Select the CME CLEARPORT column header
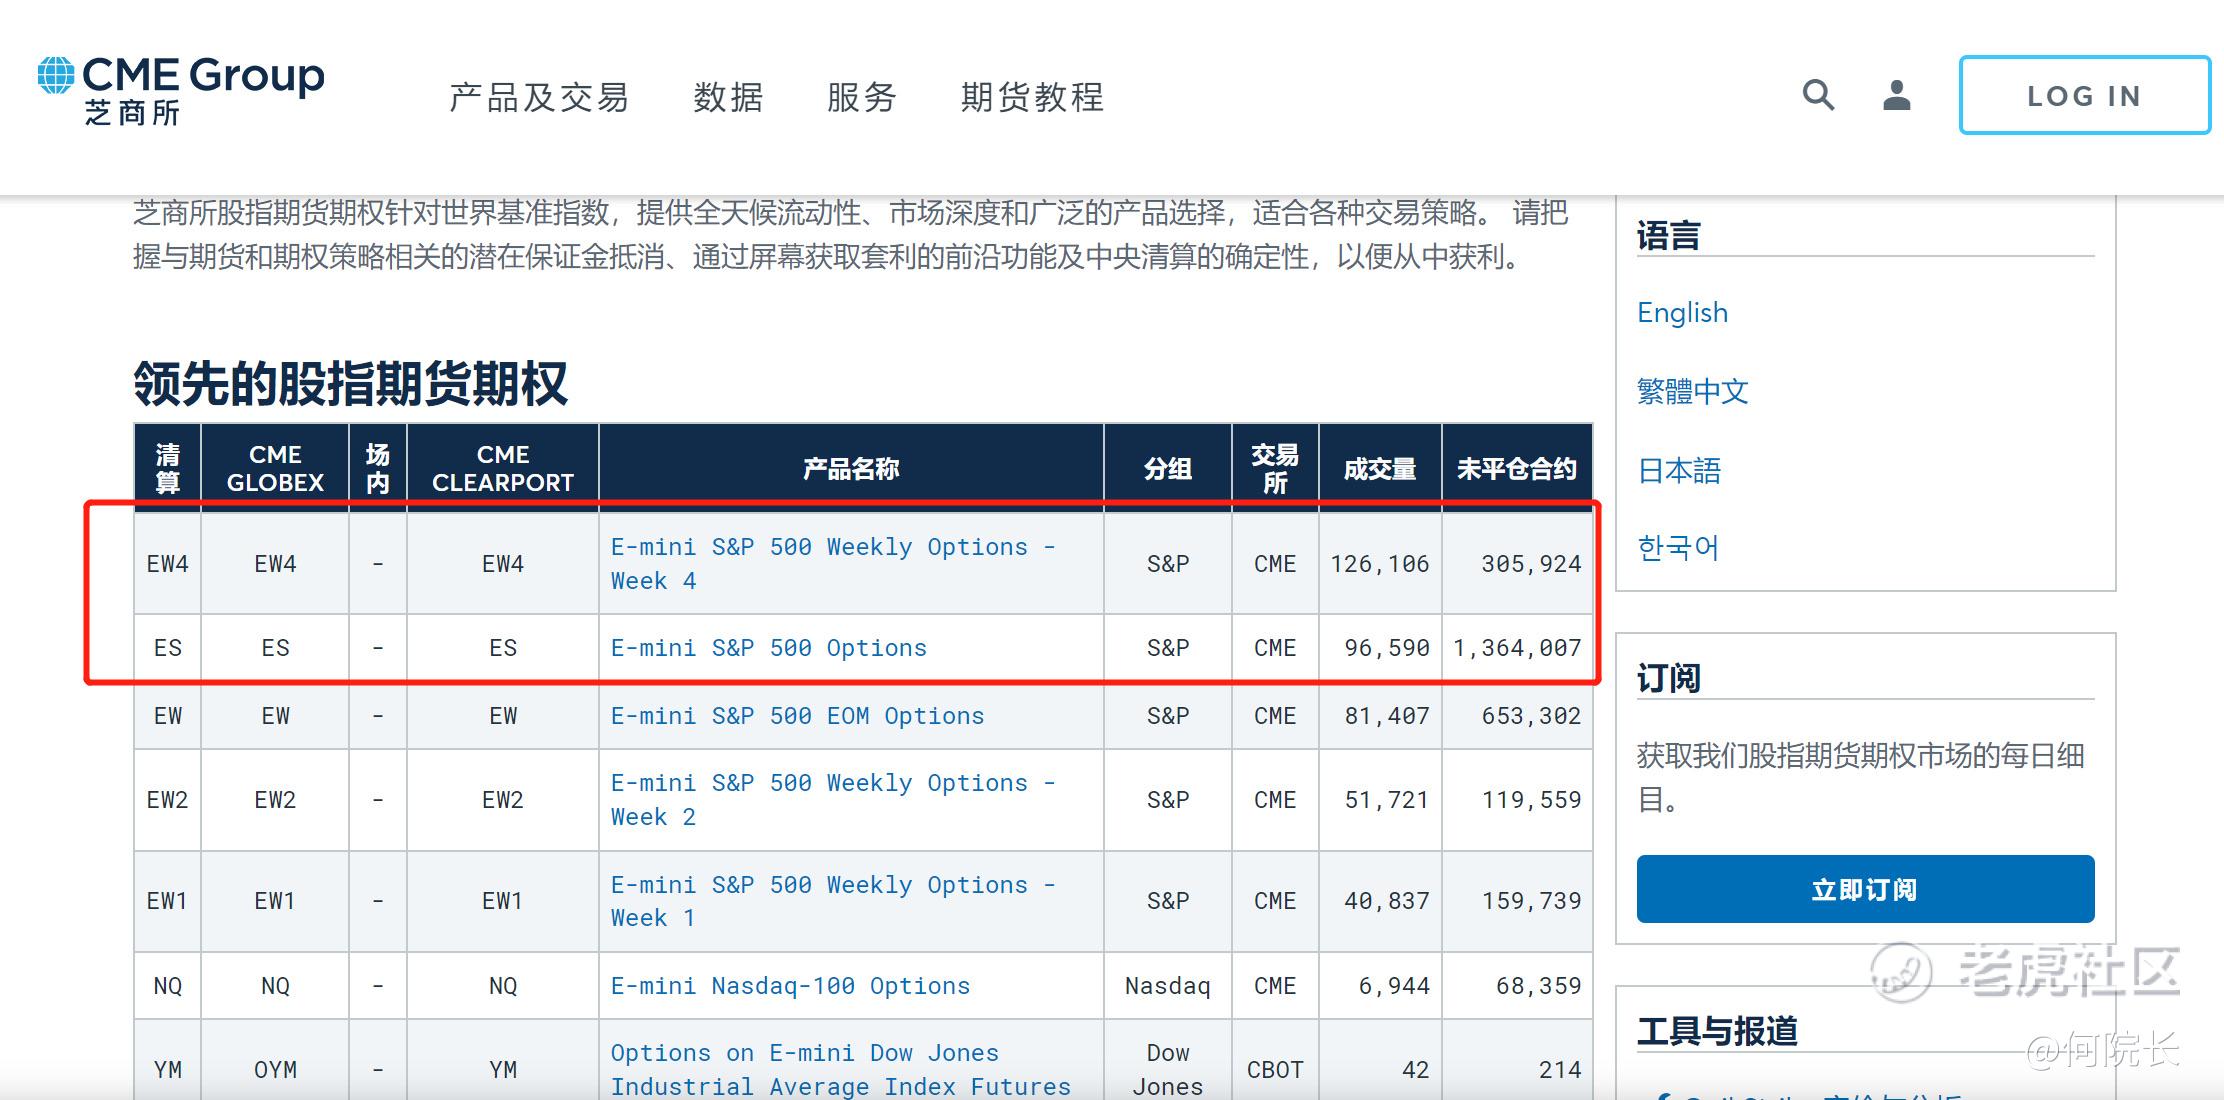2224x1100 pixels. (x=503, y=469)
